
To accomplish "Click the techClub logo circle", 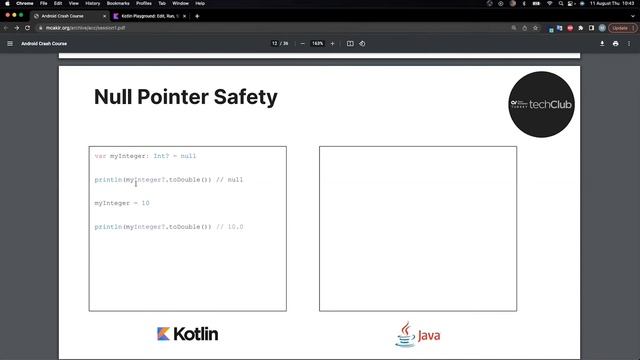I will (541, 104).
